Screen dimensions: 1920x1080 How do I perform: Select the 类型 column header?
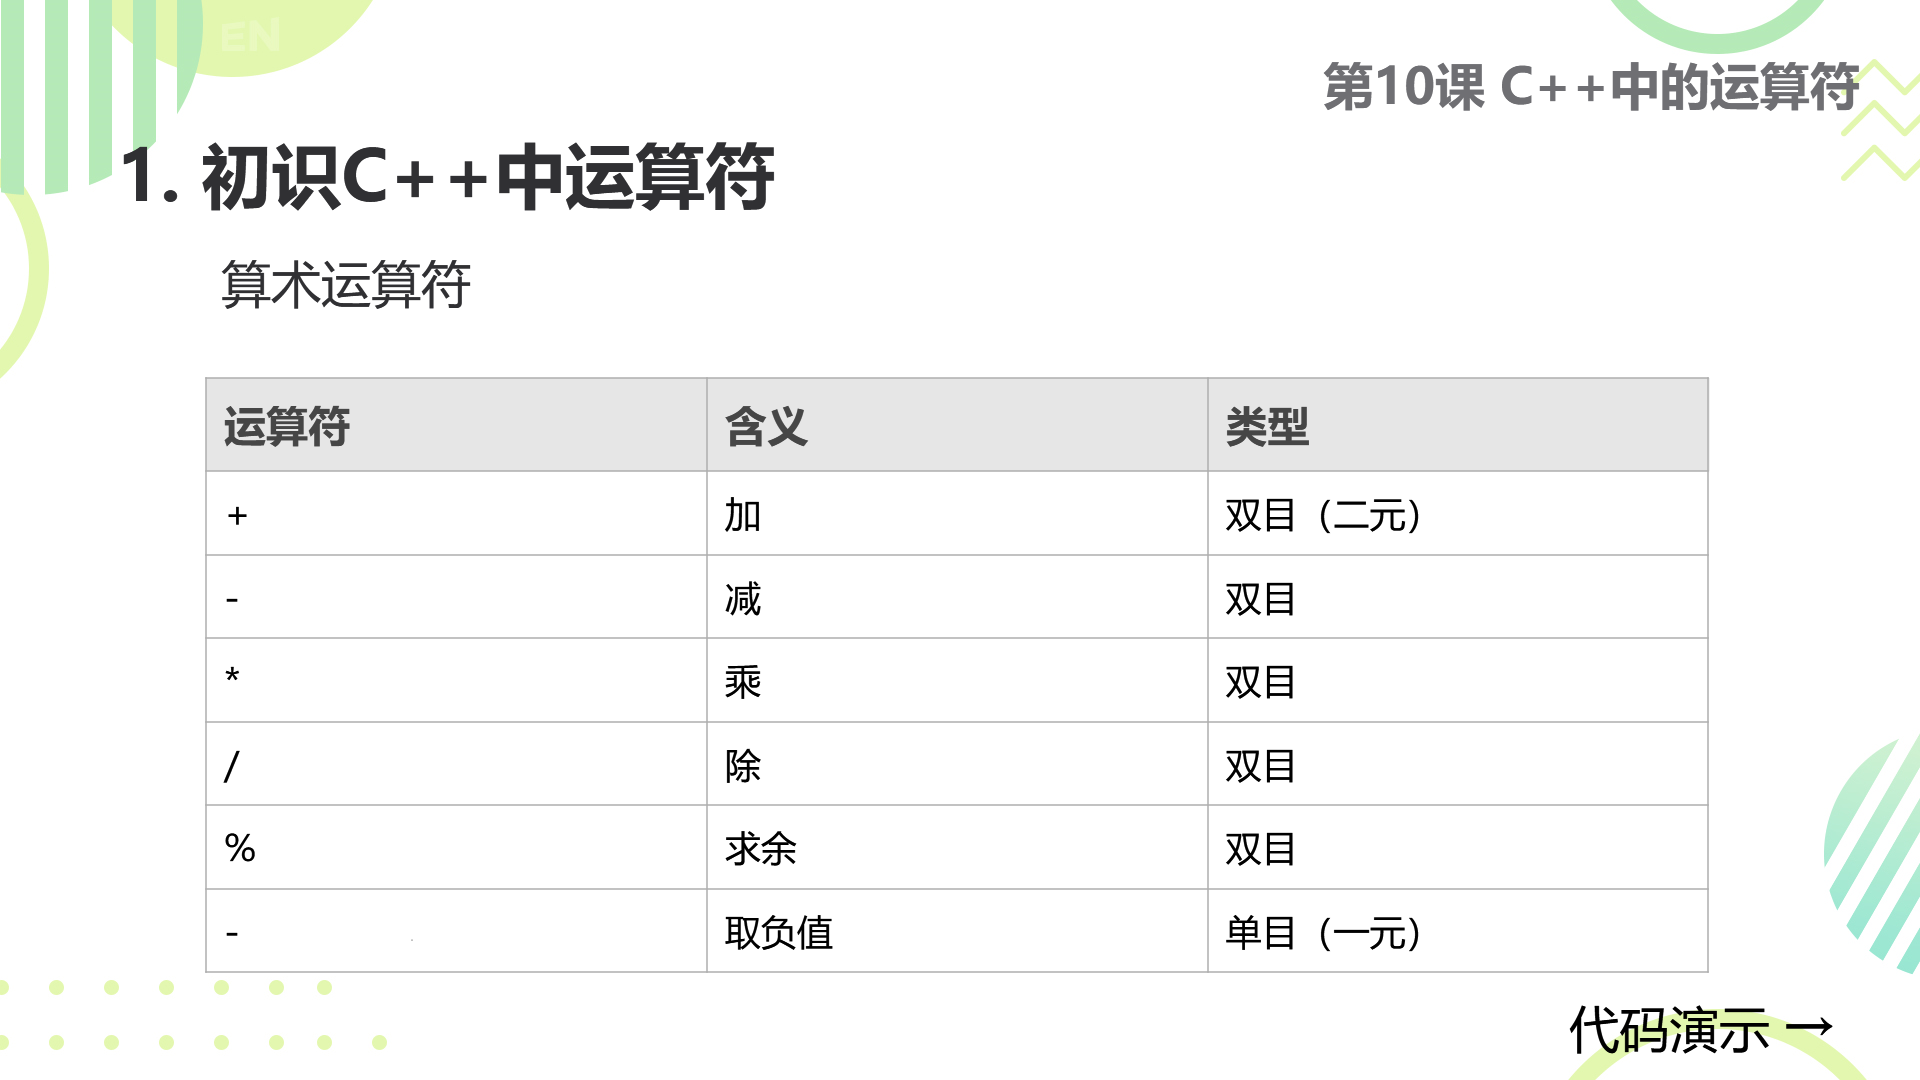coord(1458,425)
